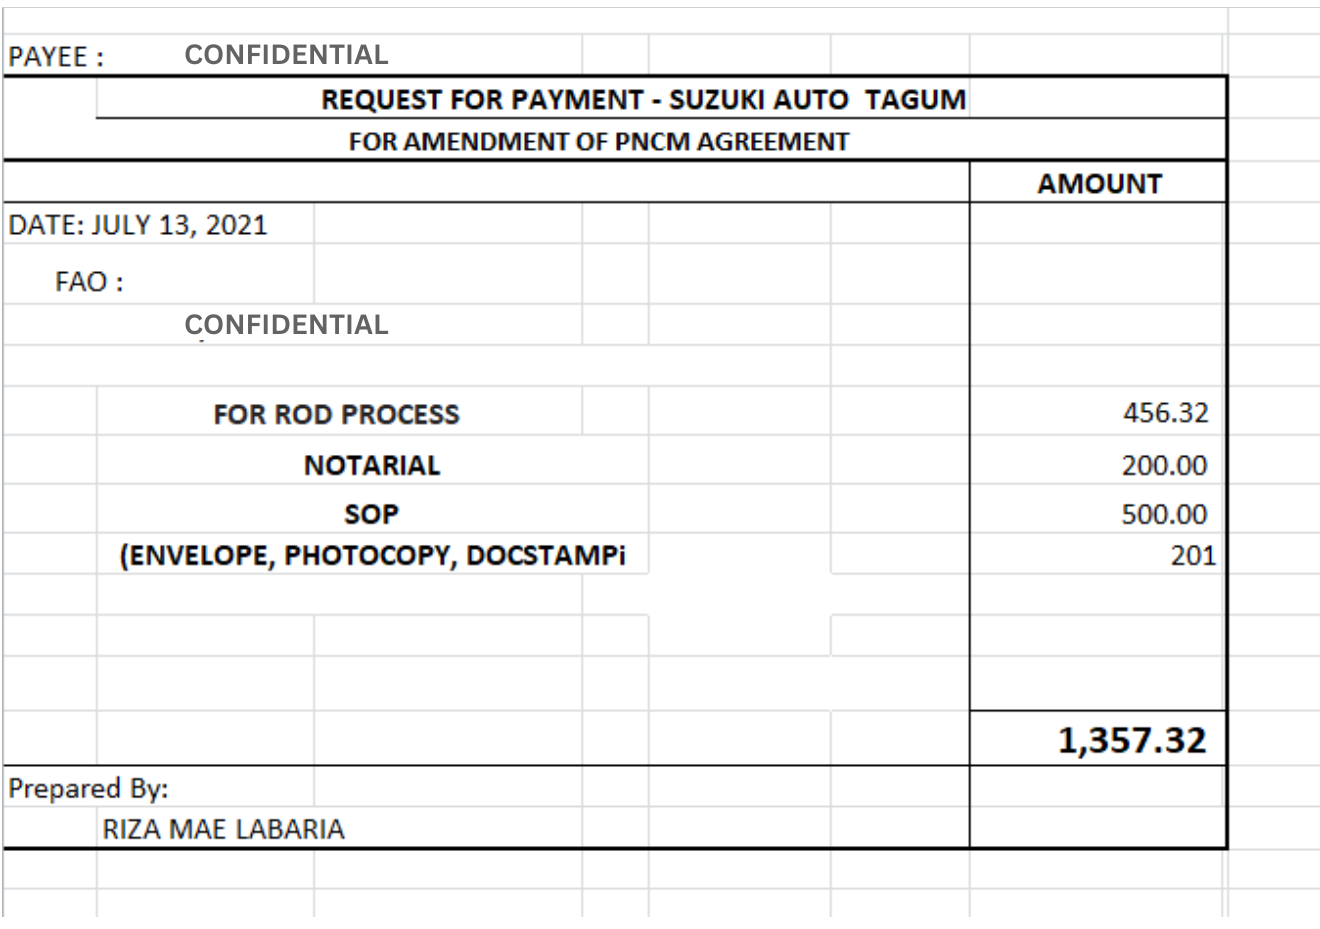1320x929 pixels.
Task: Select the (ENVELOPE, PHOTOCOPY, DOCSTAMPi cell
Action: pos(373,555)
